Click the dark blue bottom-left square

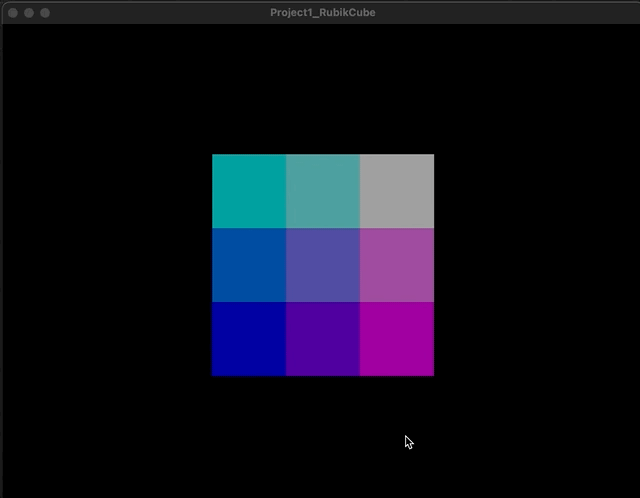click(249, 339)
